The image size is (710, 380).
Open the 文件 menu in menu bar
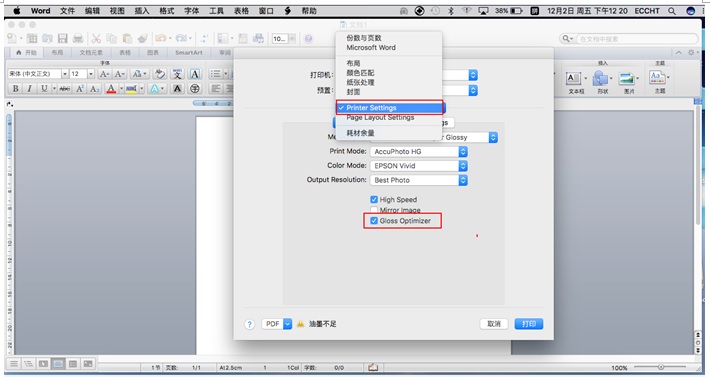click(67, 11)
